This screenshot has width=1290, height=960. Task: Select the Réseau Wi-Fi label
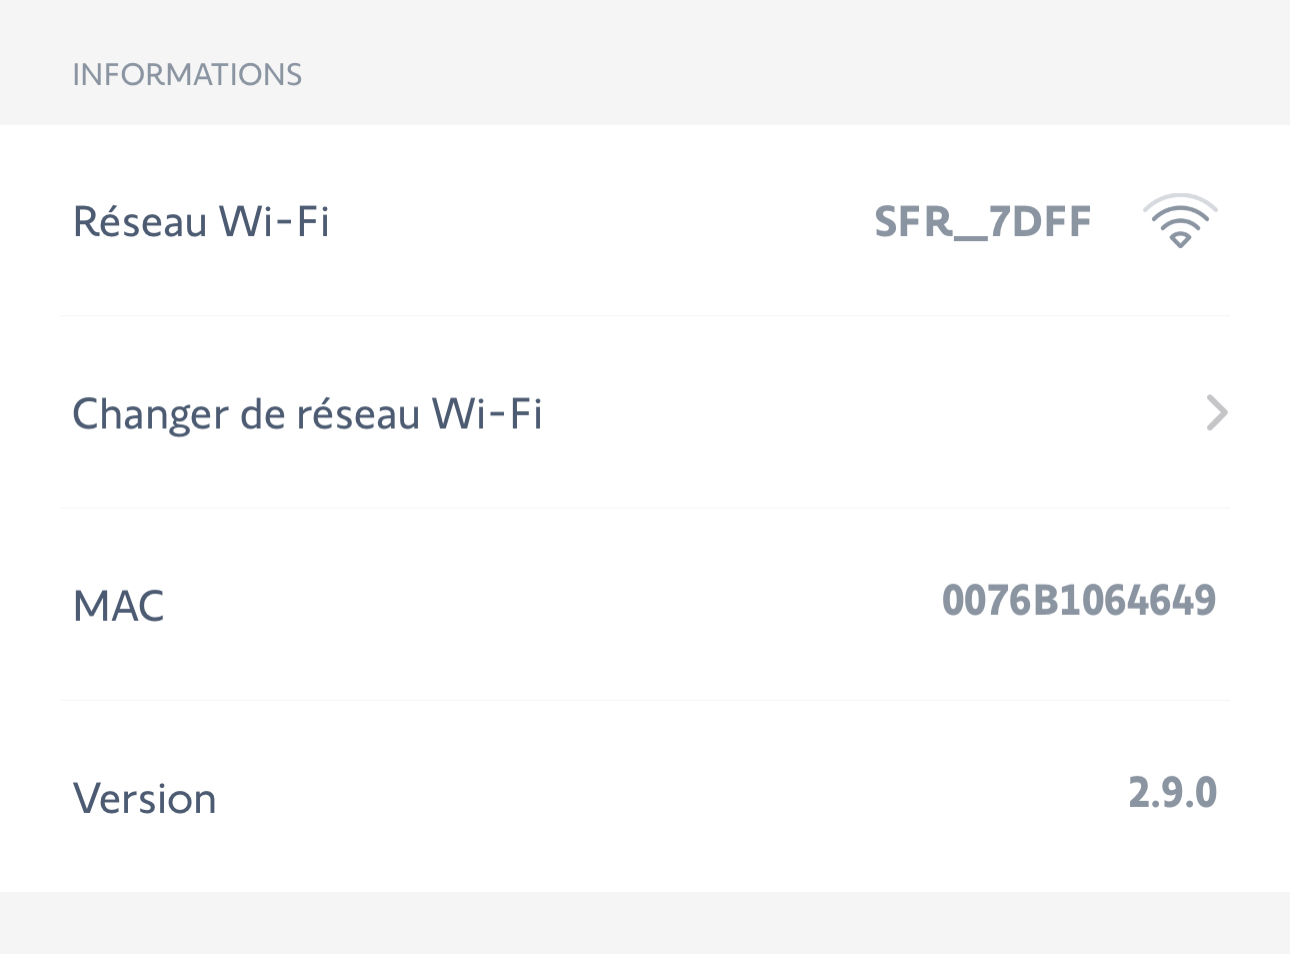[201, 221]
